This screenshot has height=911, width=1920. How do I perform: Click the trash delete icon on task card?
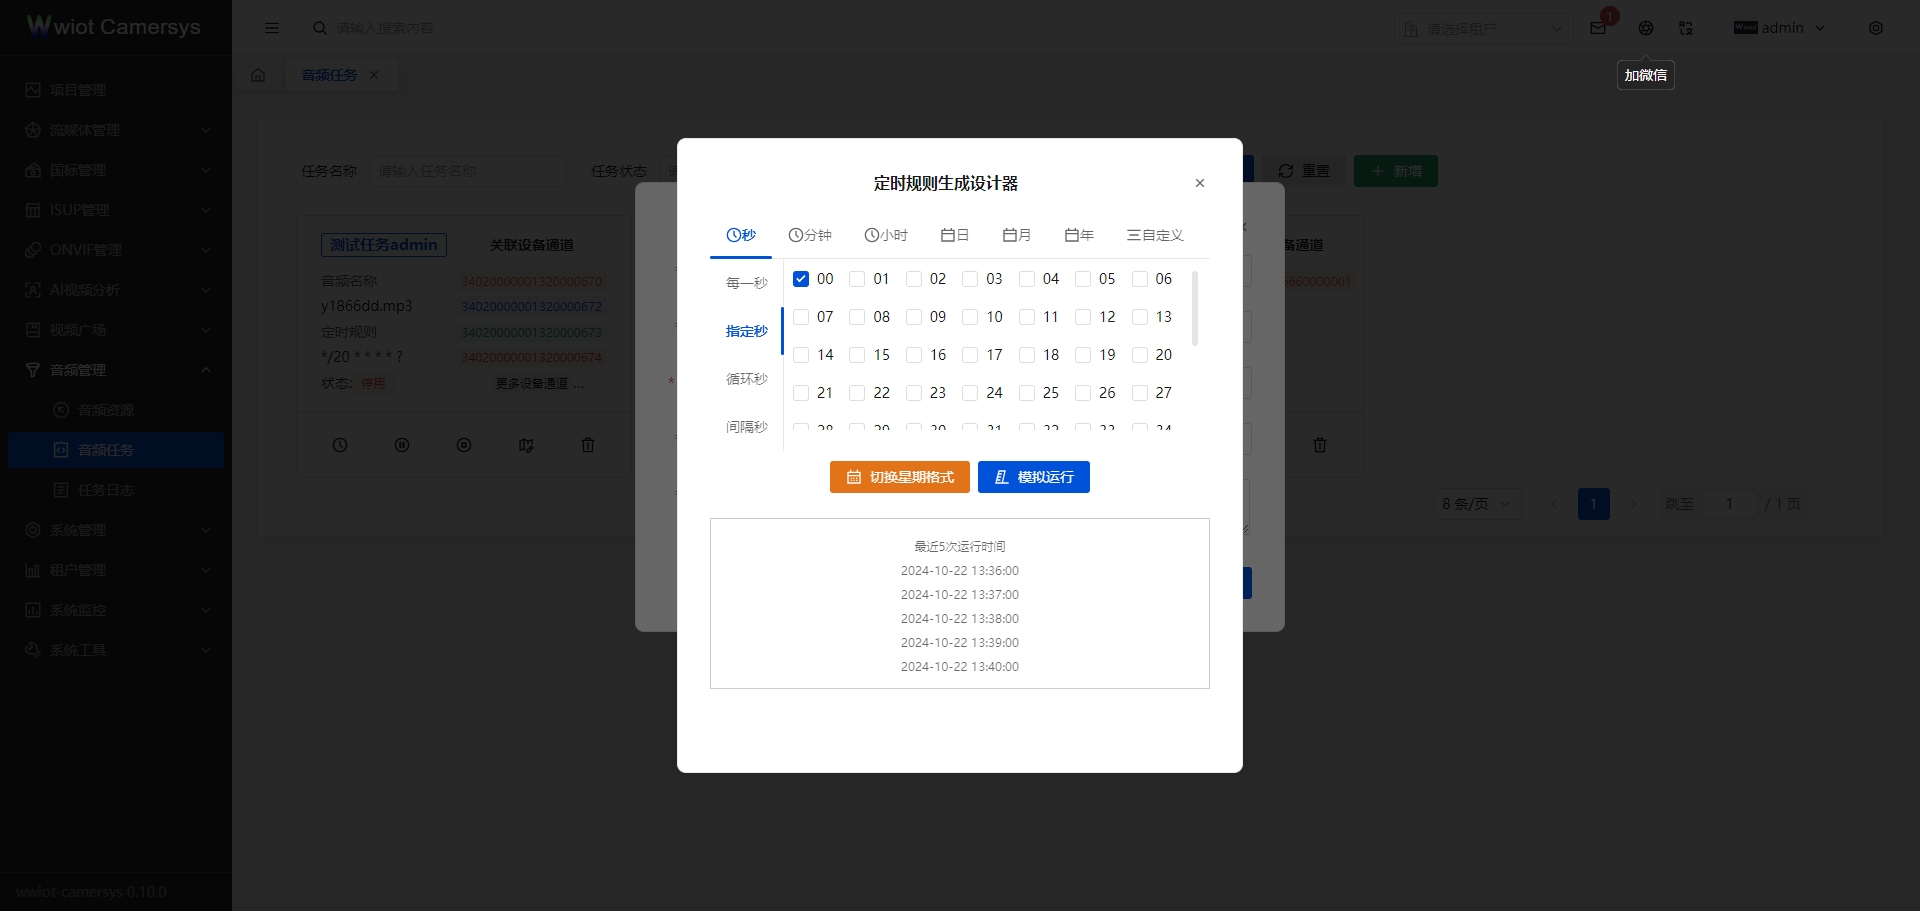(x=588, y=445)
